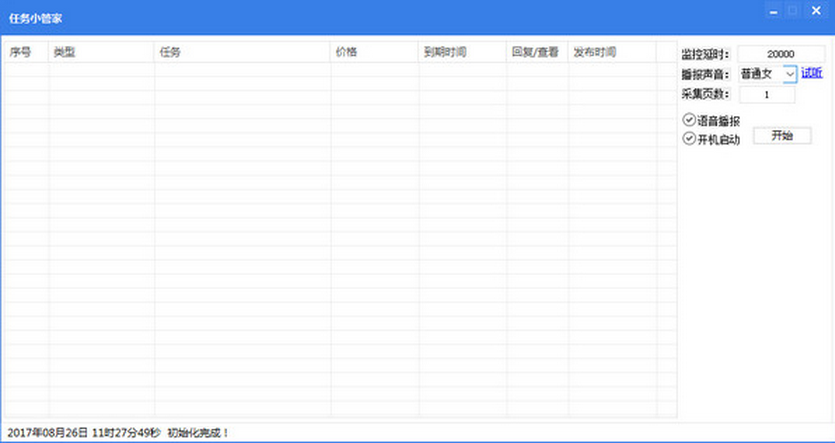Sort by the 发布时间 column header
The image size is (835, 443).
(612, 52)
